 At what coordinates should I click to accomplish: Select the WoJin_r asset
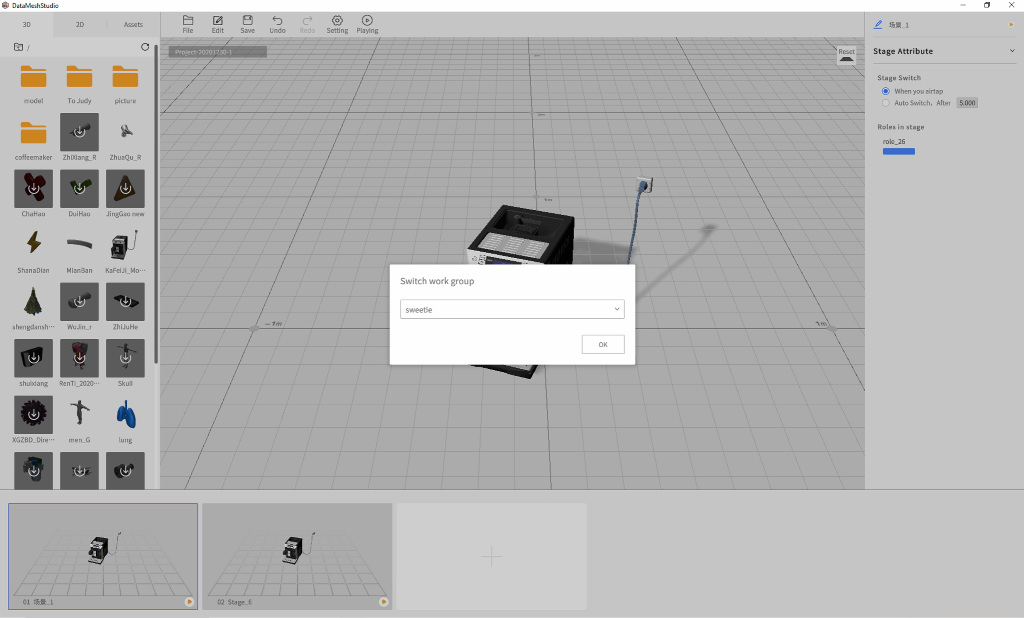click(x=79, y=306)
